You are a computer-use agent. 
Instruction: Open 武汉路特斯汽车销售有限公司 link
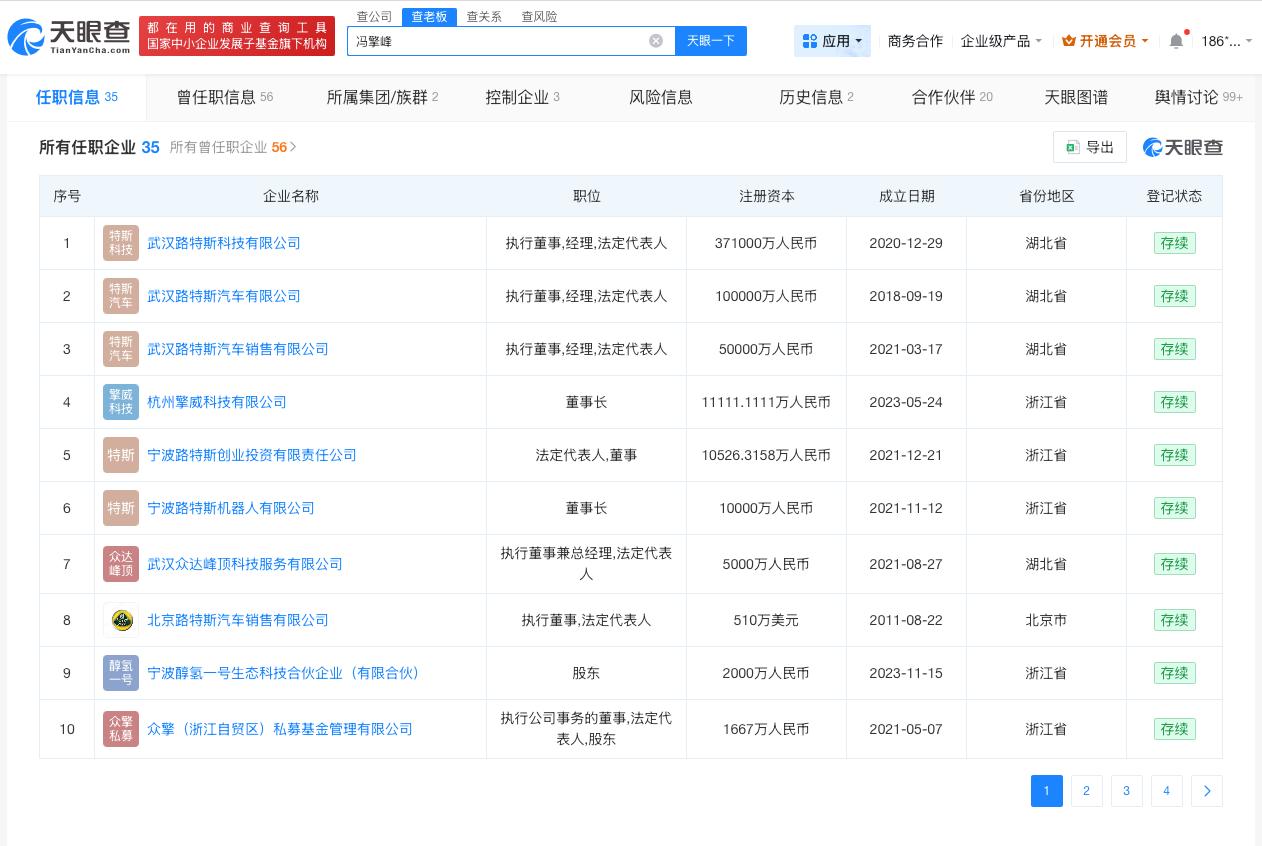point(238,349)
